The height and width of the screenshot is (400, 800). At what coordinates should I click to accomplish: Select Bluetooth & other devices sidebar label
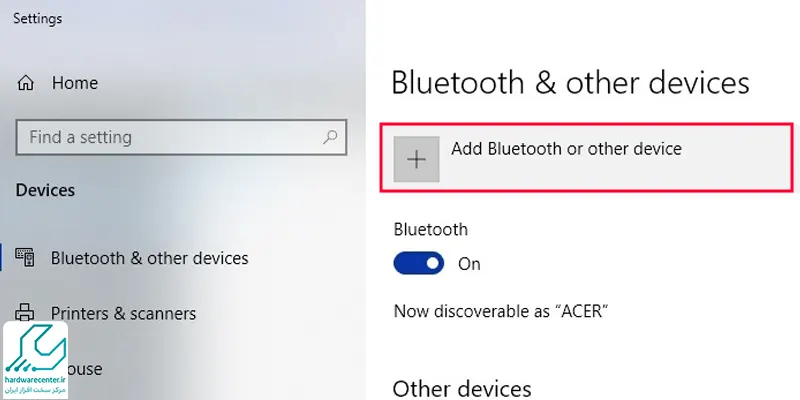[x=149, y=258]
